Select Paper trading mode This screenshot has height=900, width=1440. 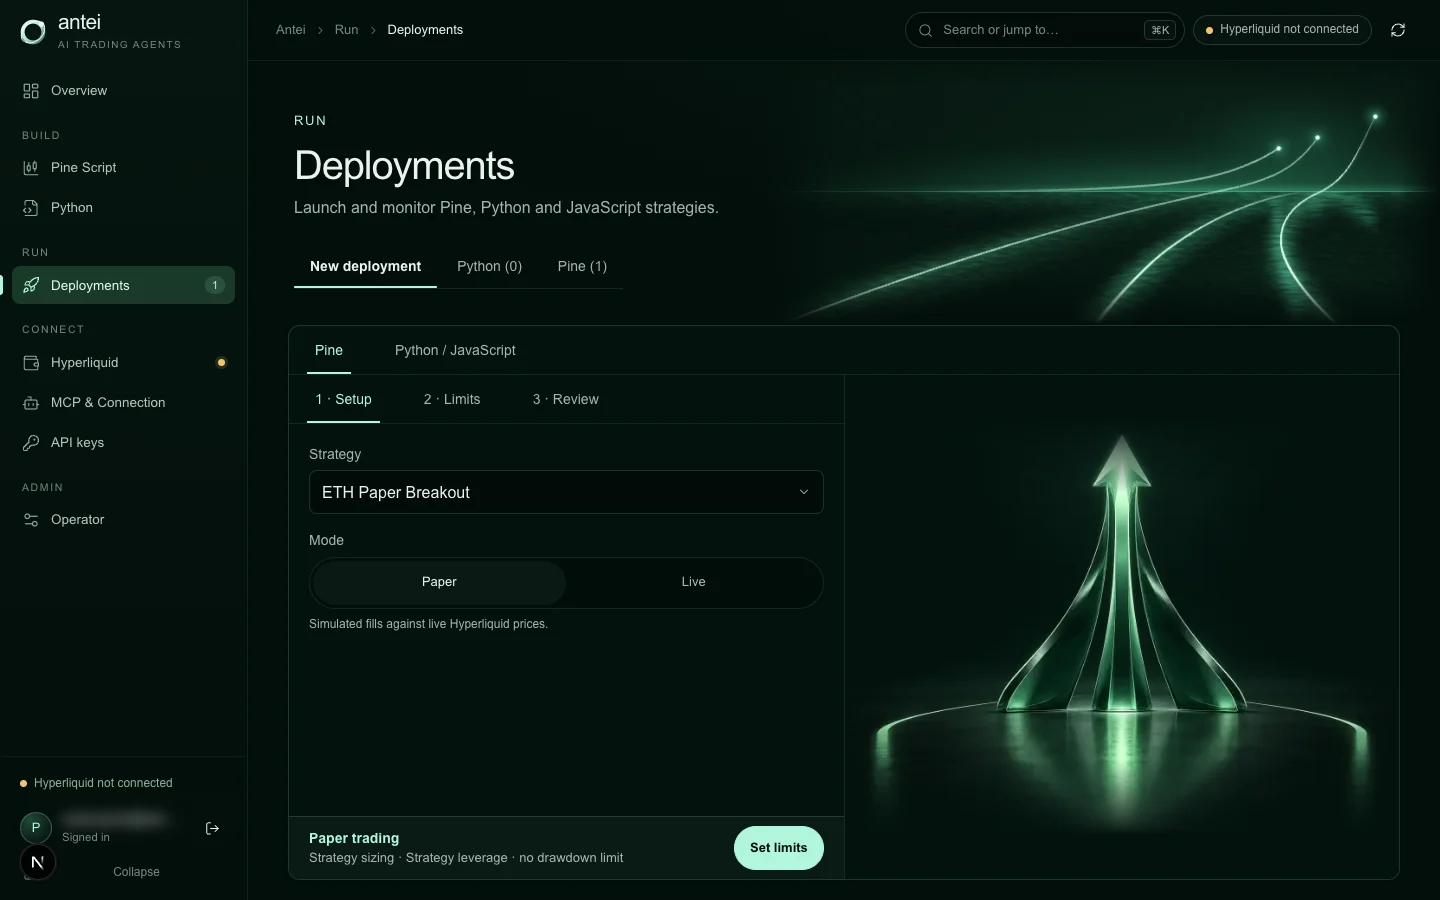pyautogui.click(x=439, y=582)
